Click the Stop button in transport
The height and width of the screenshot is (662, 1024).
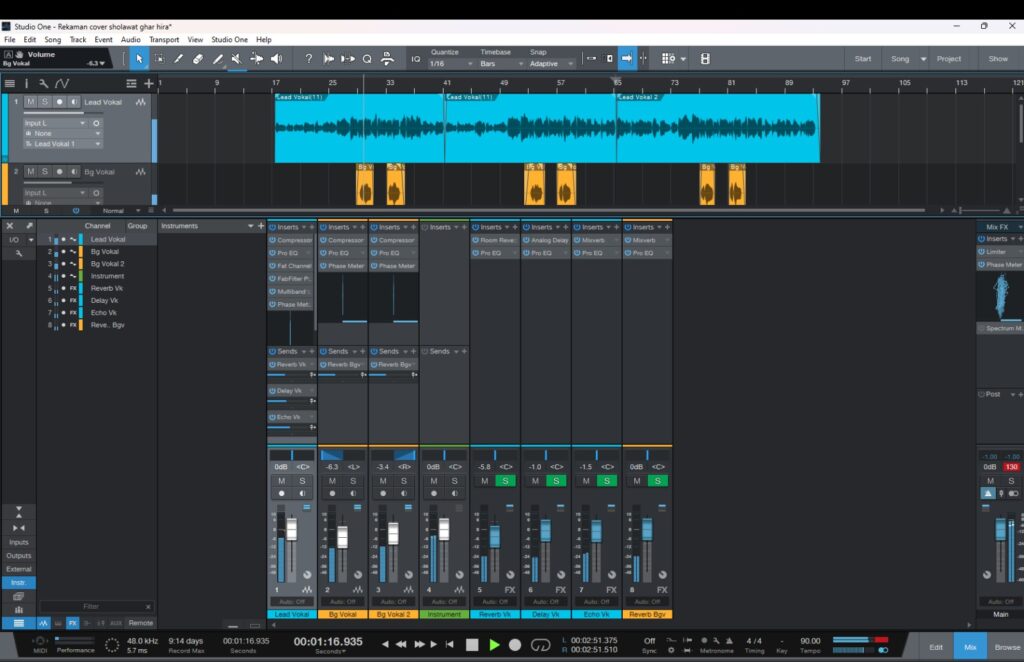coord(472,645)
